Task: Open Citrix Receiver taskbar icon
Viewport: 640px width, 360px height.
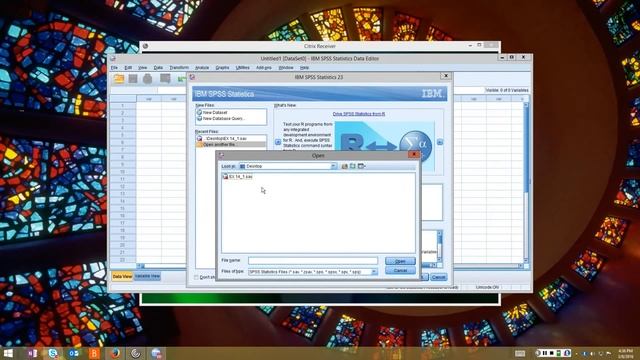Action: (x=136, y=353)
